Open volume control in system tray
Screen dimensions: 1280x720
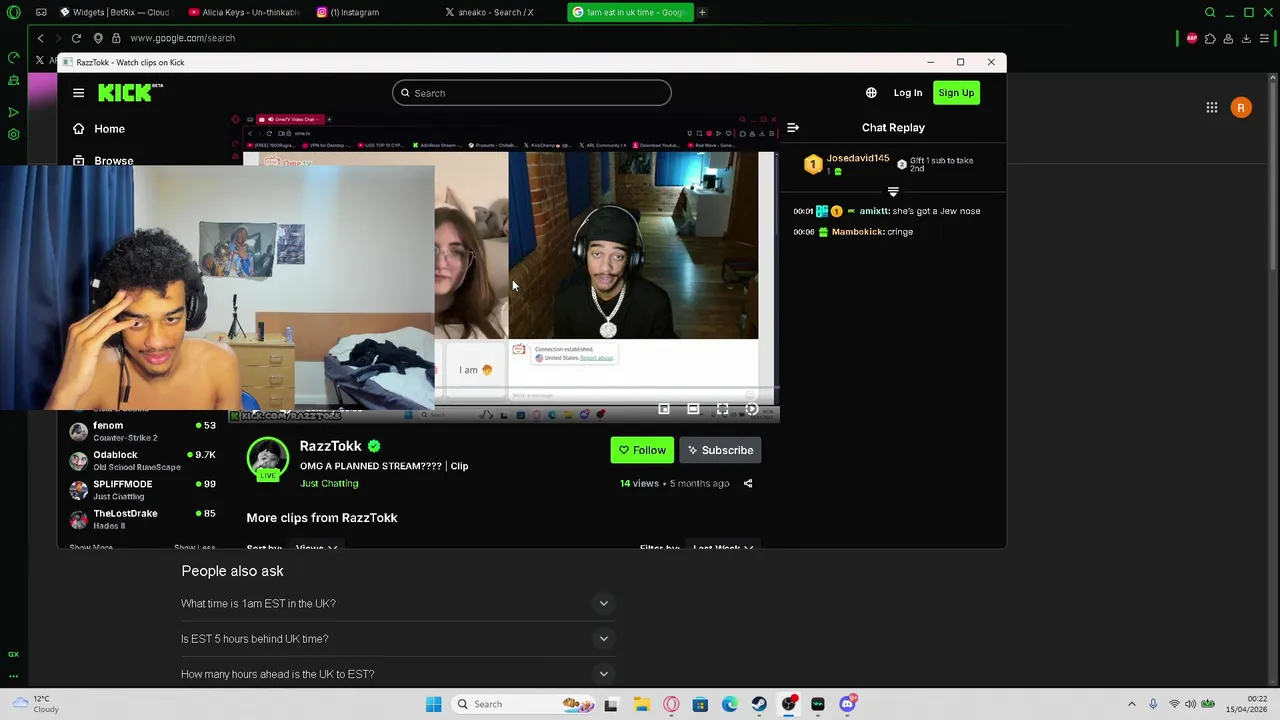point(1191,704)
